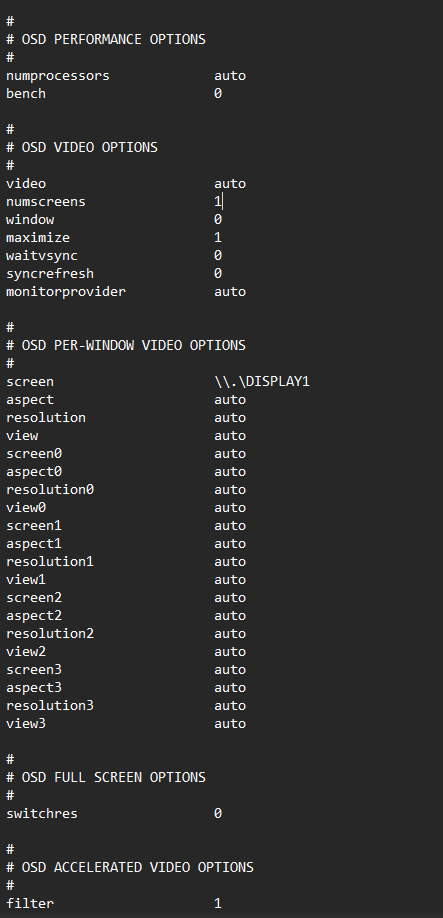Click the numprocessors auto value
443x918 pixels.
(230, 76)
